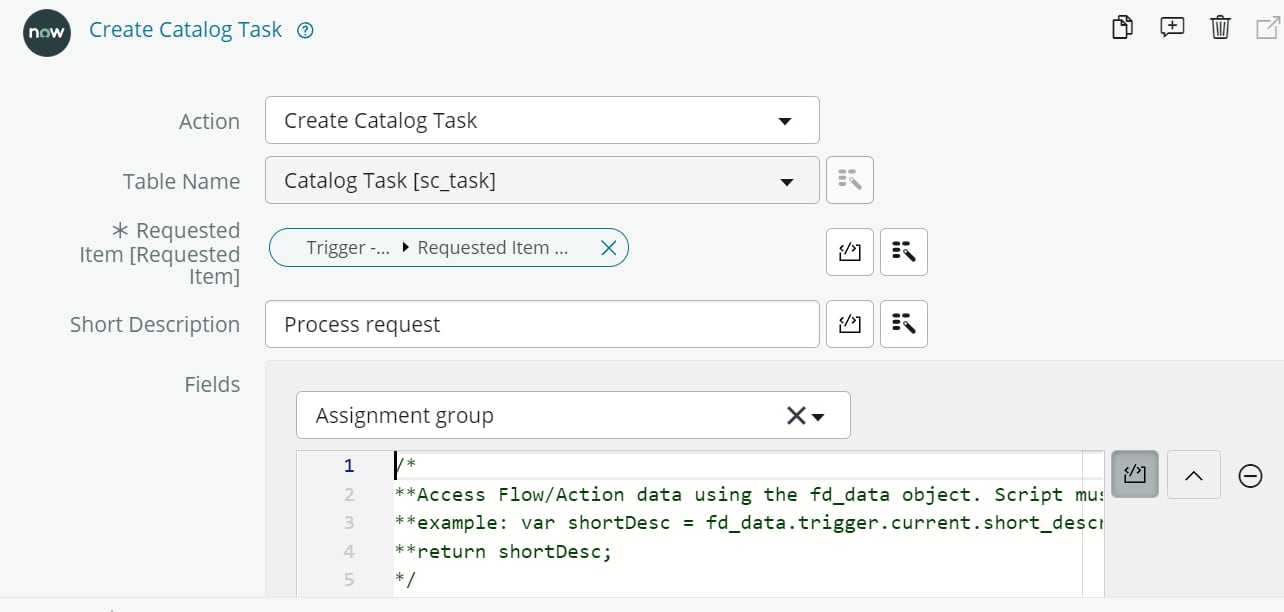Image resolution: width=1284 pixels, height=612 pixels.
Task: Toggle scripting mode for Requested Item
Action: coord(849,252)
